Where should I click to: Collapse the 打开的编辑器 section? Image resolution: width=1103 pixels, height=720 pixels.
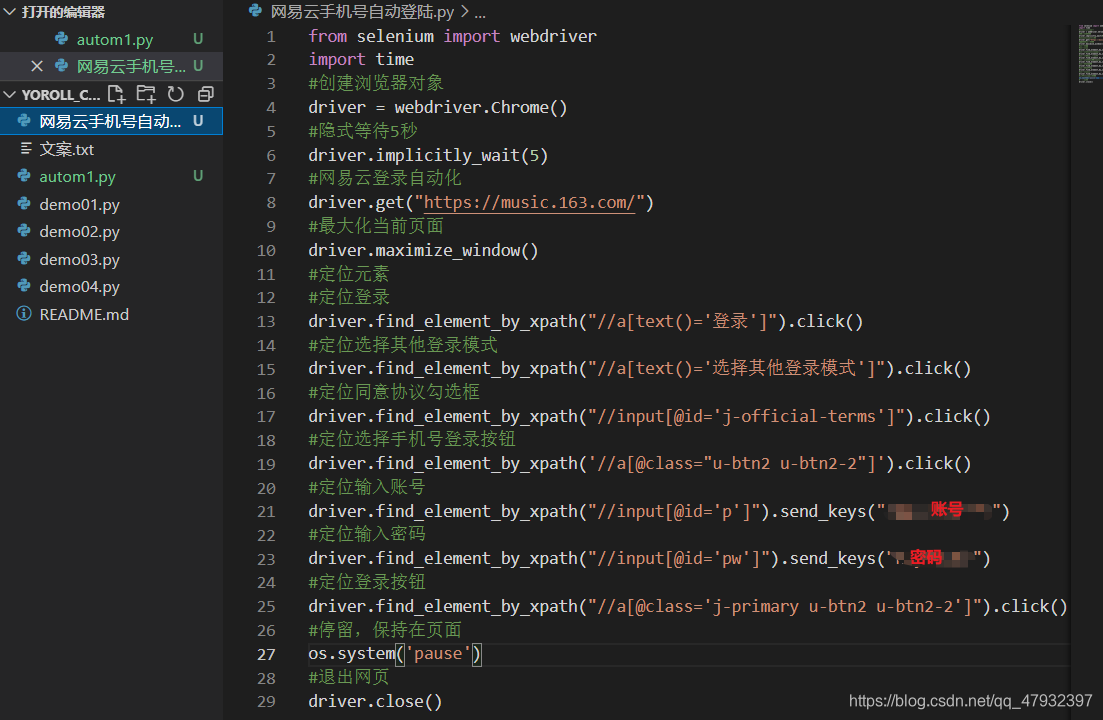[x=9, y=12]
